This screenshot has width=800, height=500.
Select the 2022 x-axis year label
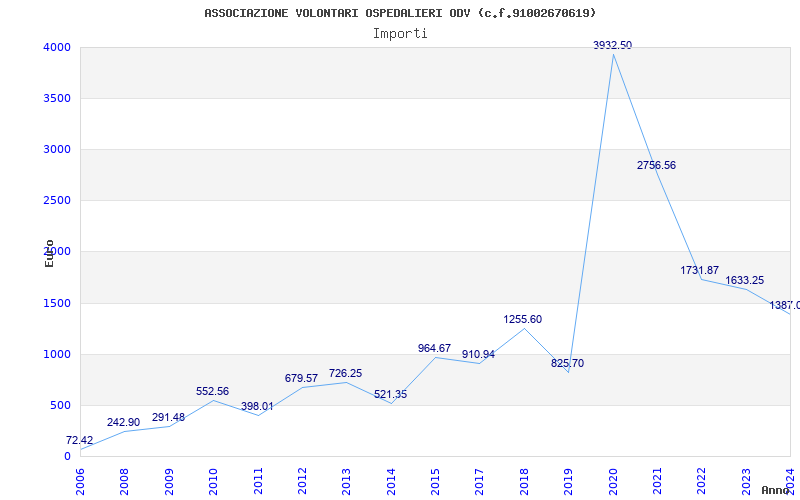pos(702,480)
